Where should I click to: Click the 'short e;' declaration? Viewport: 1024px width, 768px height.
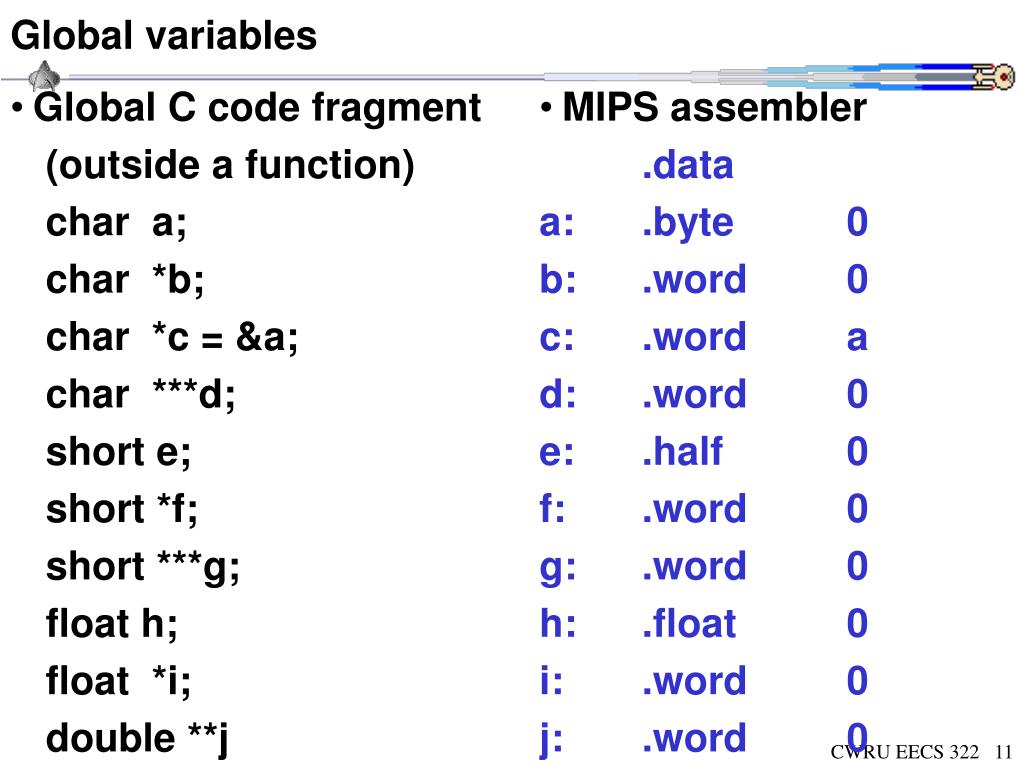click(118, 452)
